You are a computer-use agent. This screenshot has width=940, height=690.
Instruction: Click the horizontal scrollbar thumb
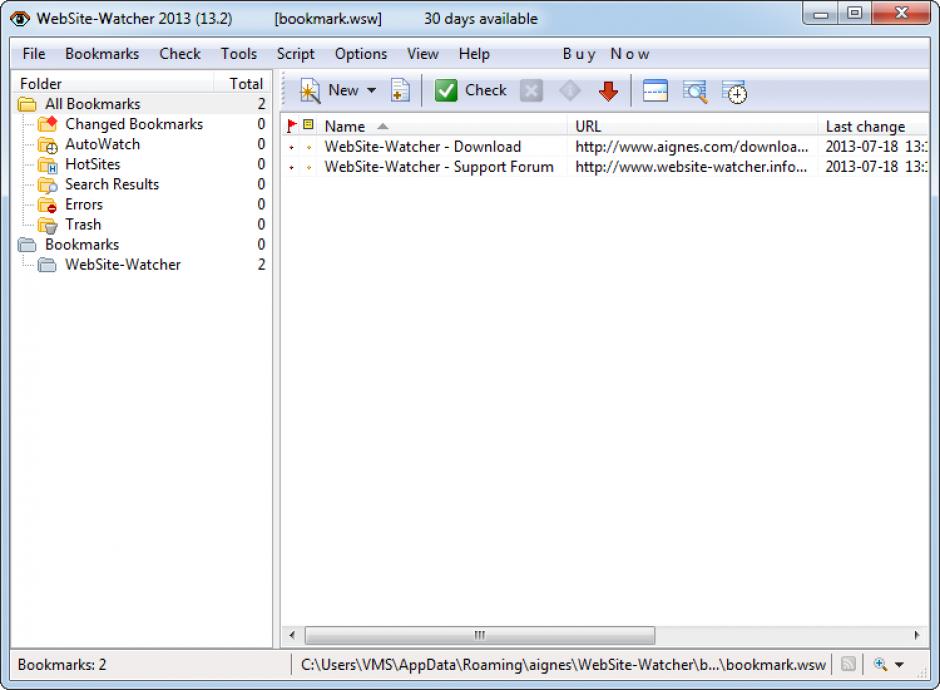(x=480, y=635)
